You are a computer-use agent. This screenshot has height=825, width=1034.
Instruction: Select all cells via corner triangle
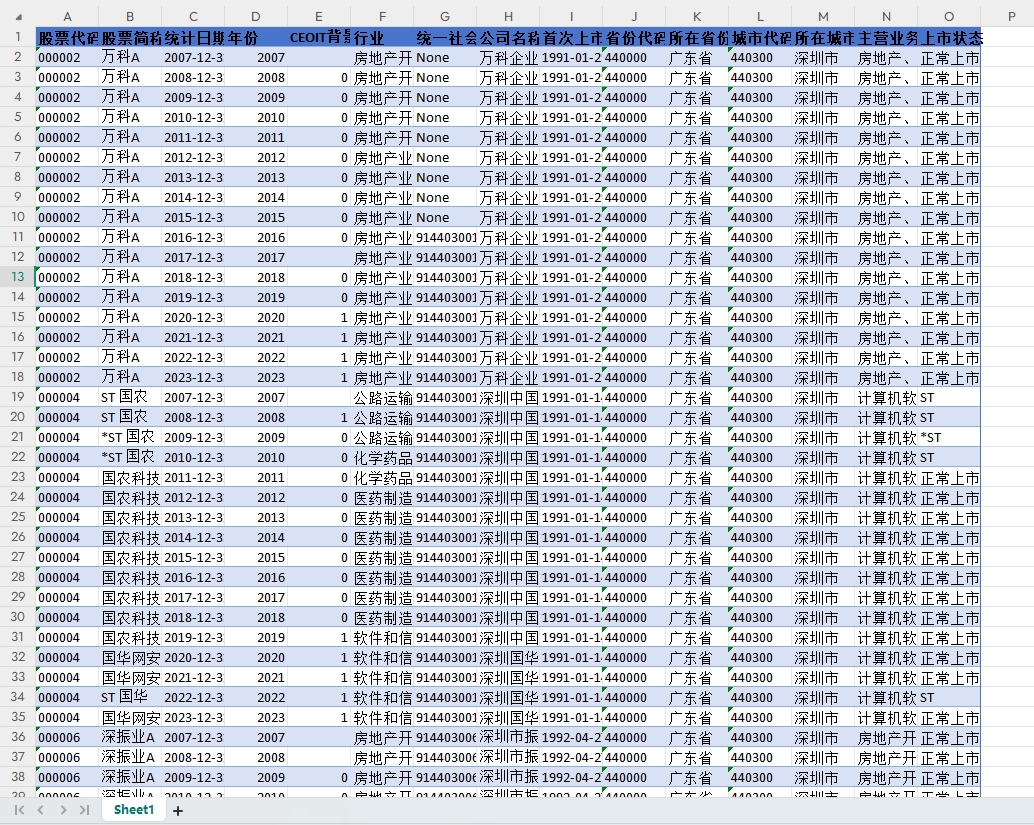18,16
